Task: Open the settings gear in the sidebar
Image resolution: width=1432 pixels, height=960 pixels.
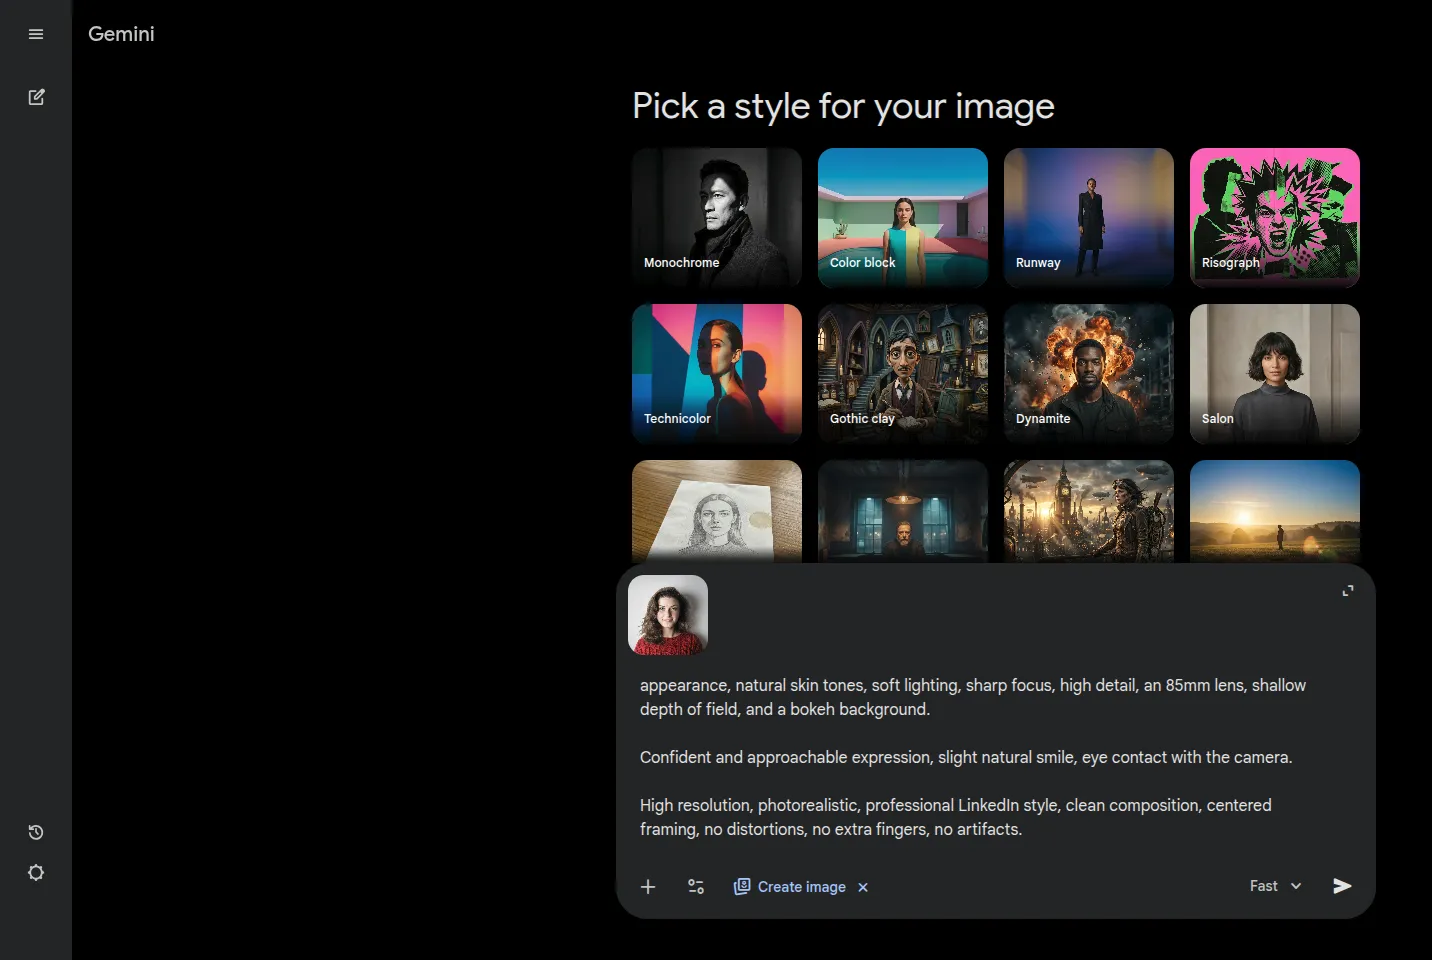Action: (x=36, y=873)
